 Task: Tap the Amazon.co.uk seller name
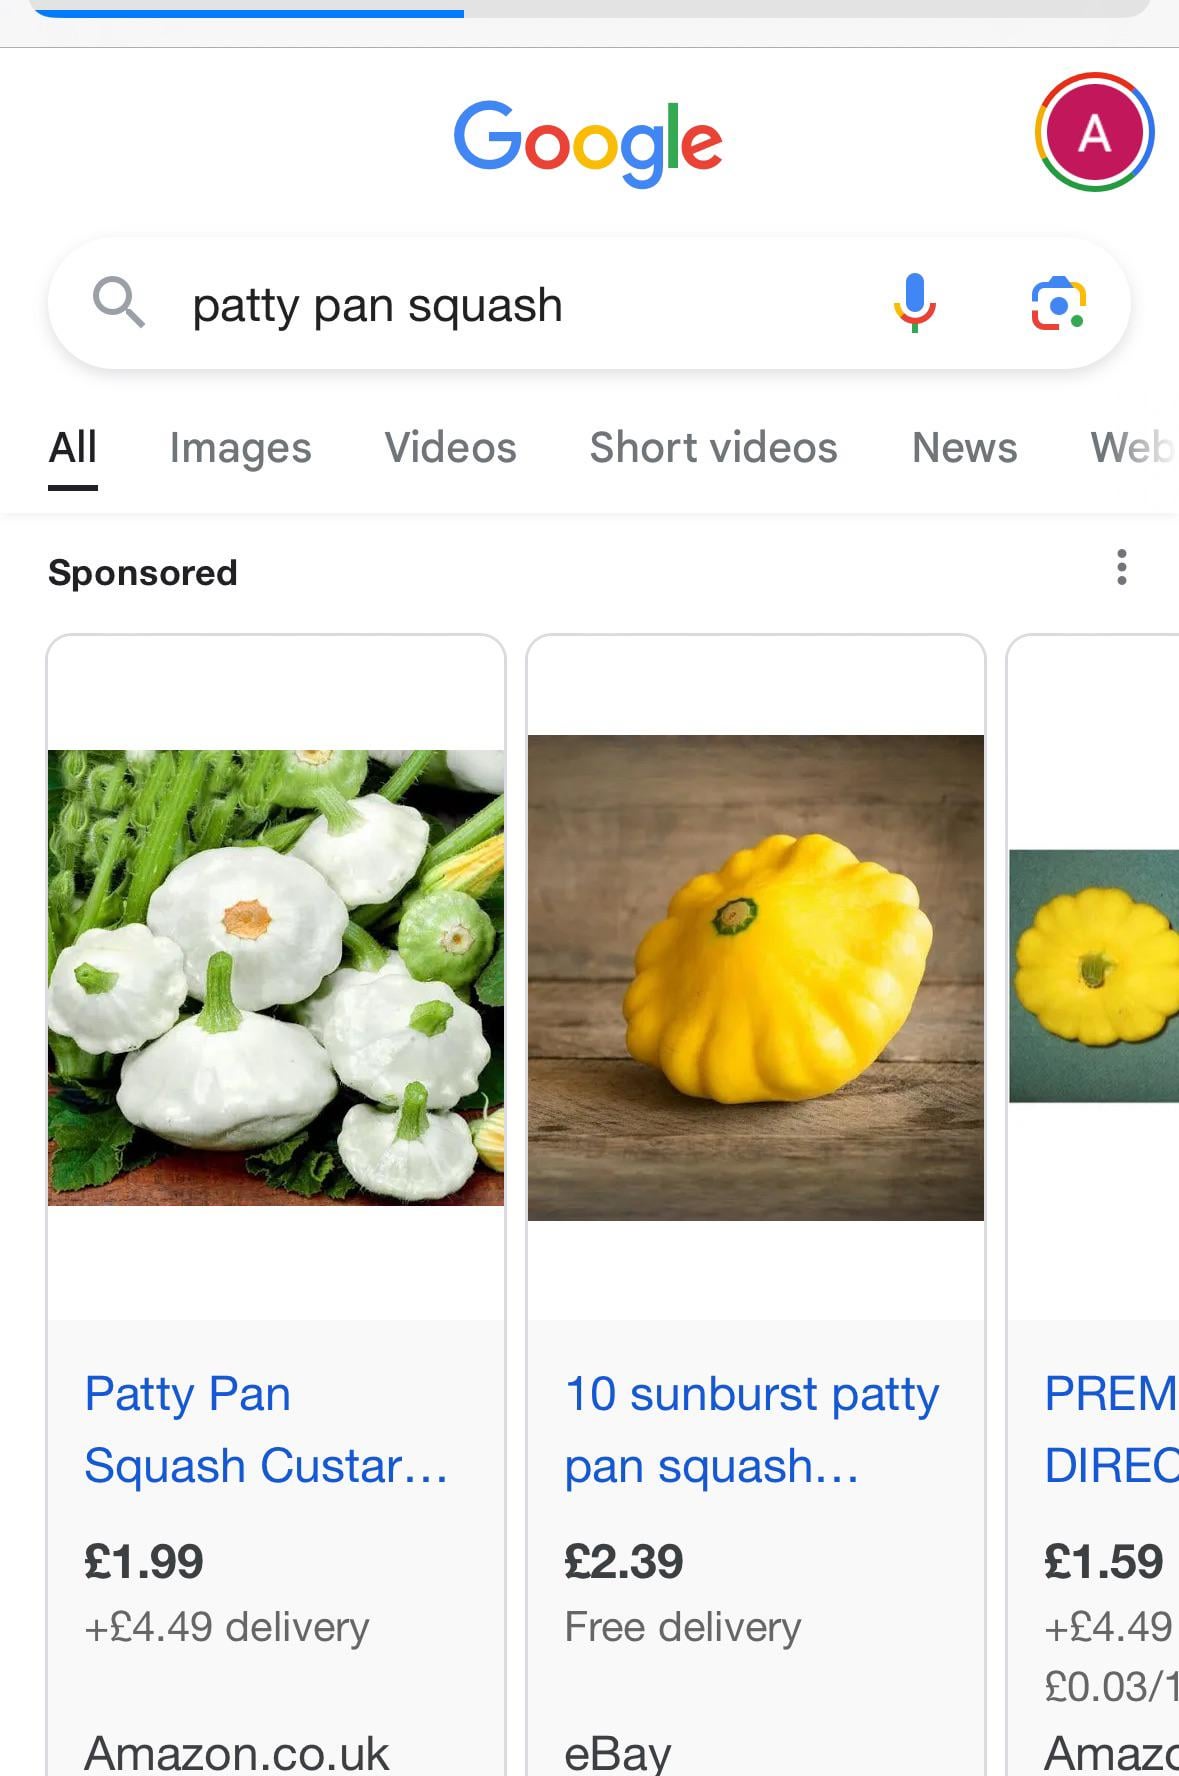tap(237, 1752)
